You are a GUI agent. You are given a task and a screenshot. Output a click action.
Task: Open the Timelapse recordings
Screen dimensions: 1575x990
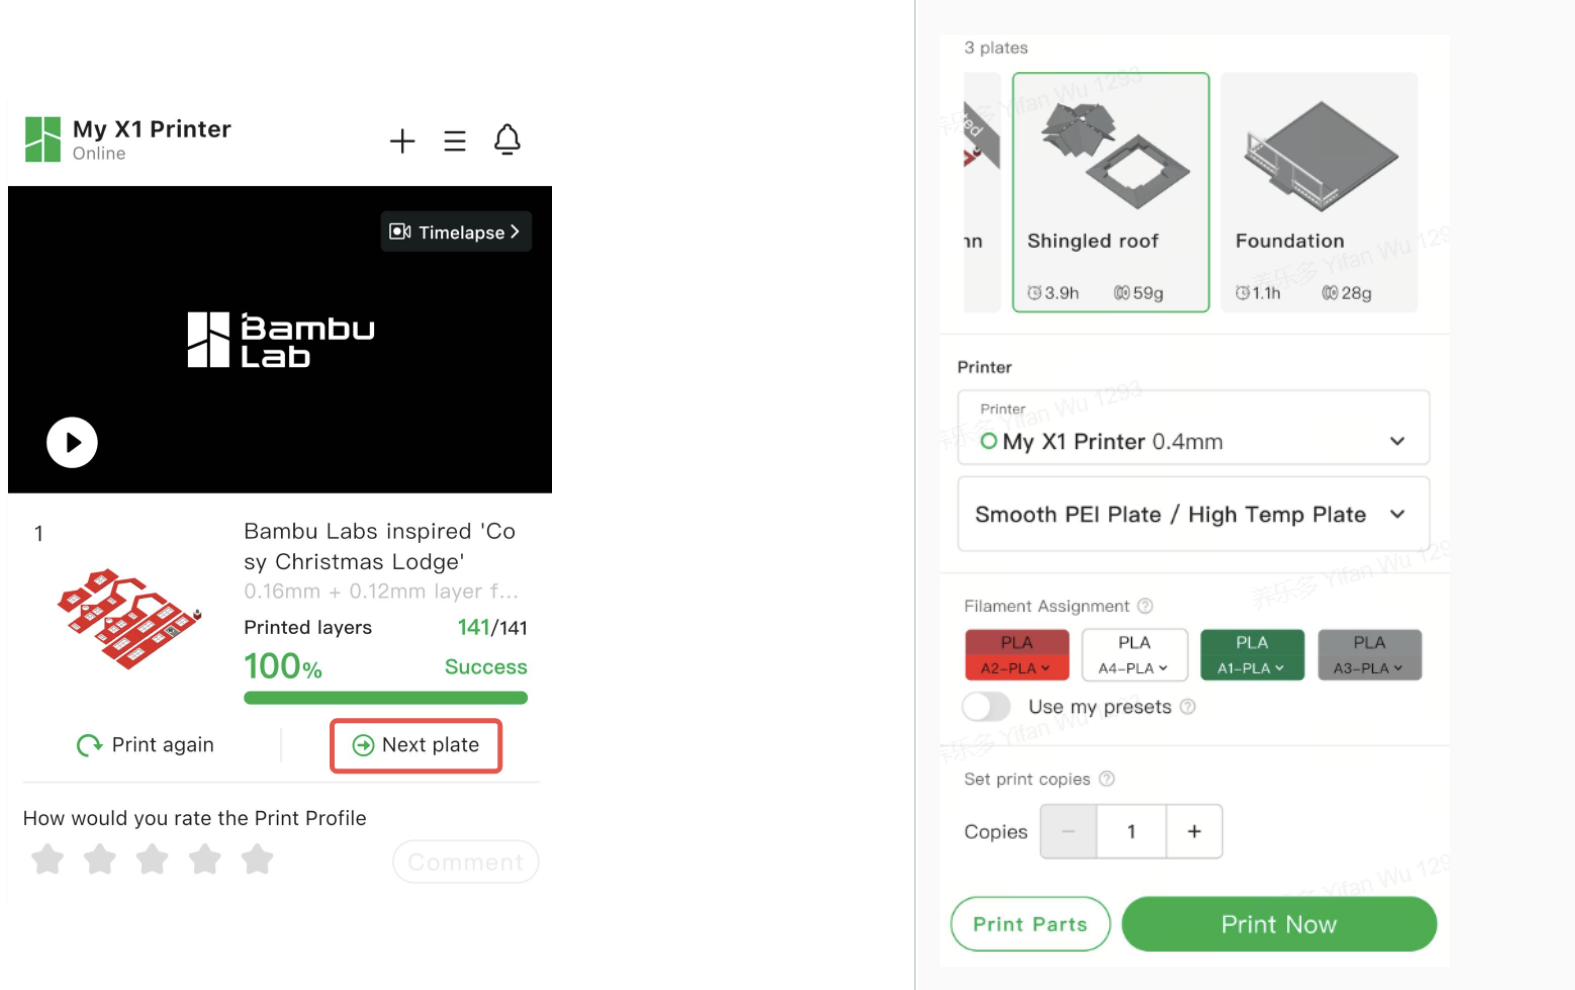click(455, 232)
